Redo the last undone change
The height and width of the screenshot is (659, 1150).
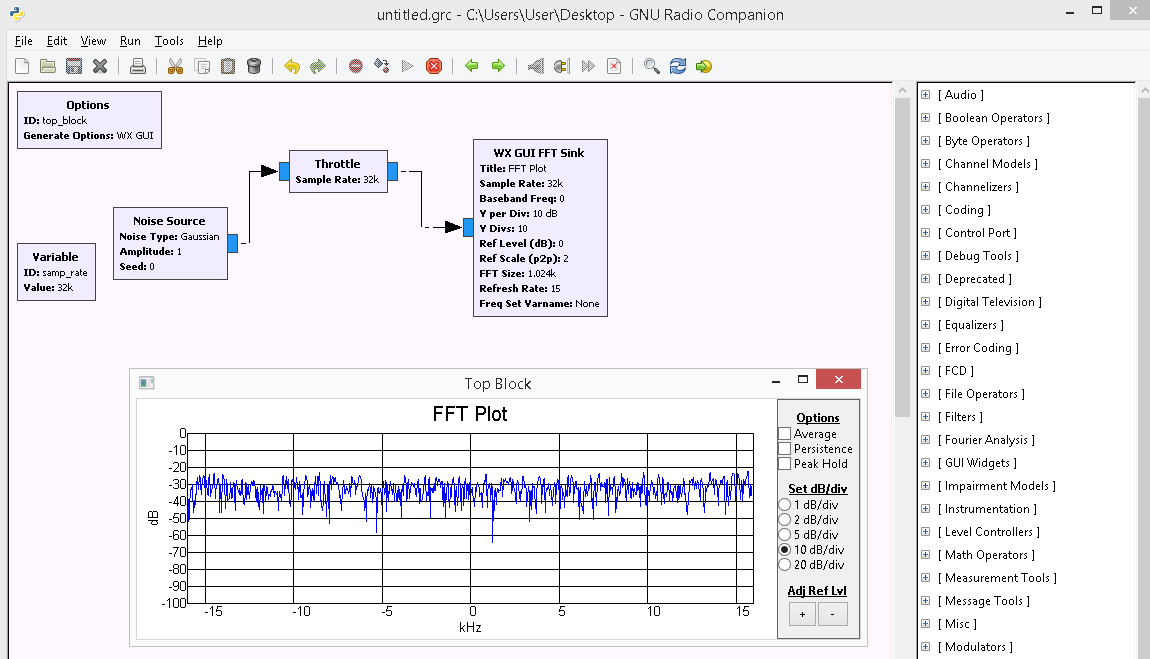tap(318, 67)
